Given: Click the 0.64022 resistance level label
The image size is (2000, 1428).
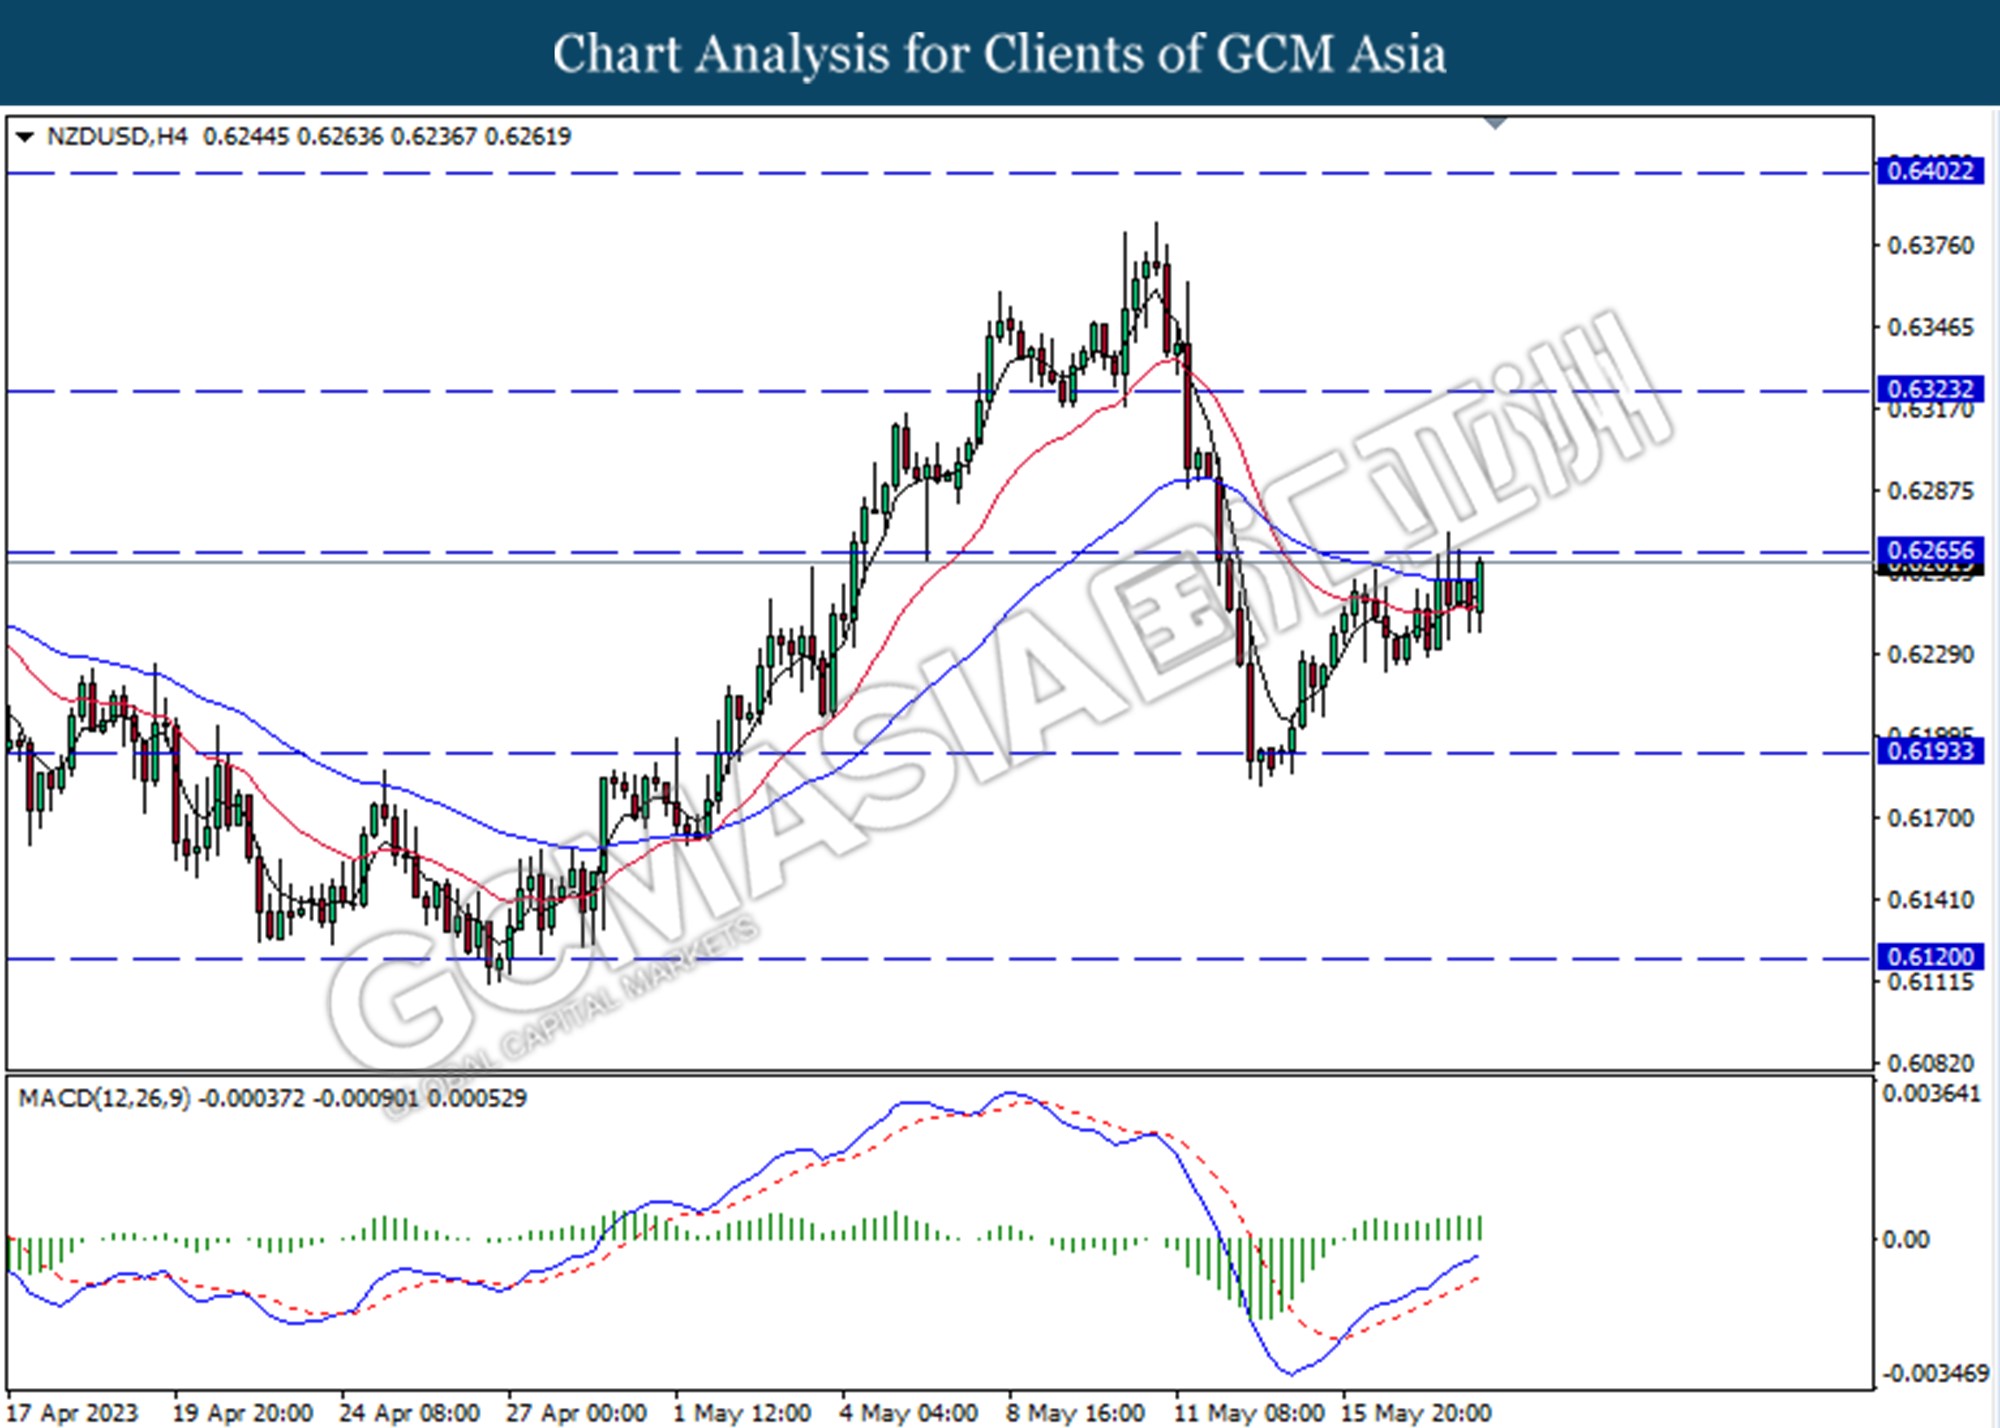Looking at the screenshot, I should pyautogui.click(x=1930, y=171).
